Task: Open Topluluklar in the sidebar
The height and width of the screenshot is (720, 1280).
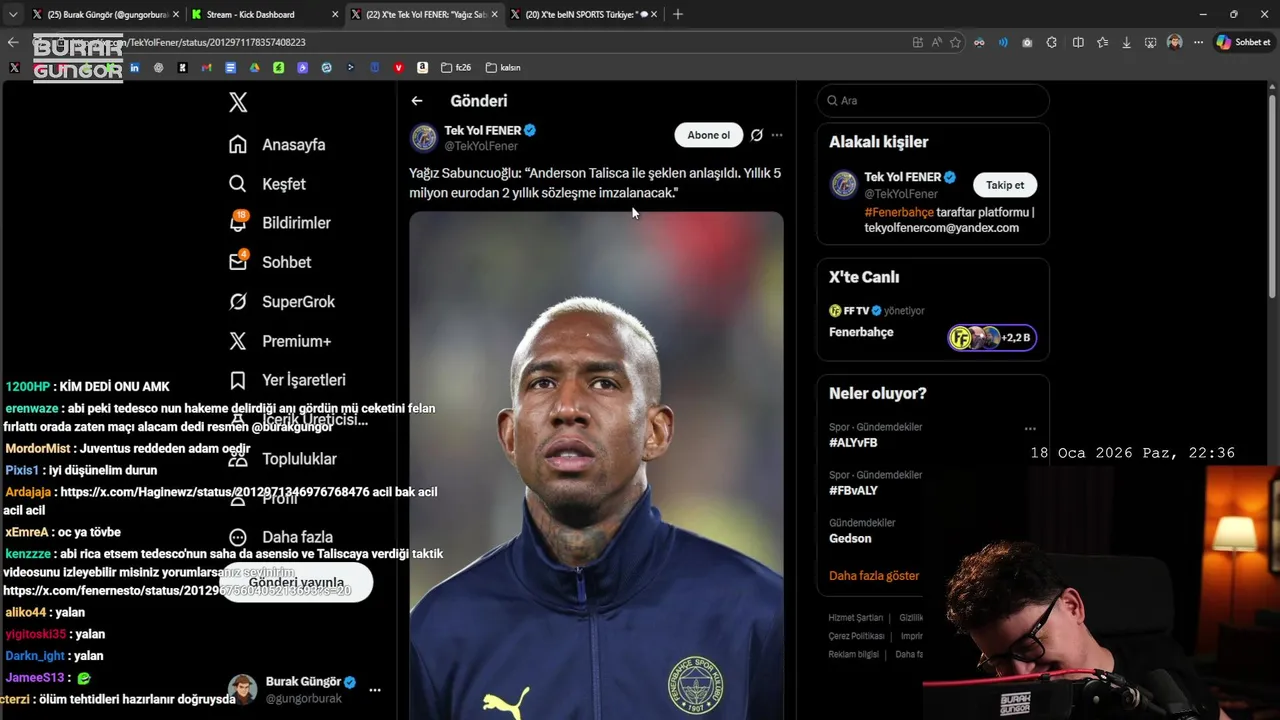Action: point(299,459)
